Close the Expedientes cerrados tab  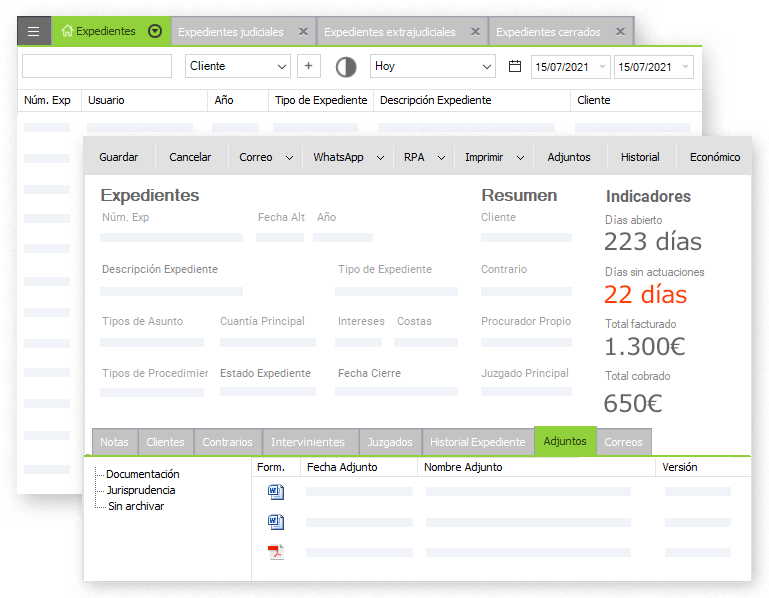tap(620, 32)
